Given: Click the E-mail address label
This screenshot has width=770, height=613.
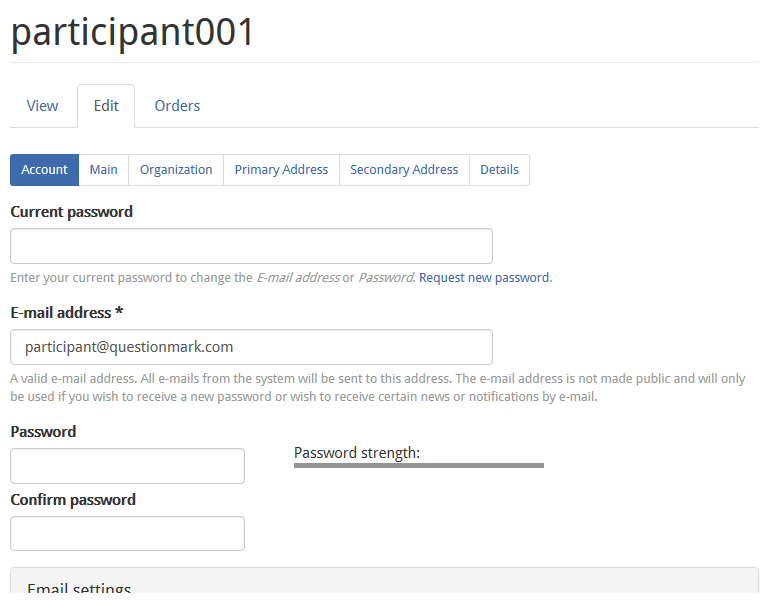Looking at the screenshot, I should pos(66,313).
